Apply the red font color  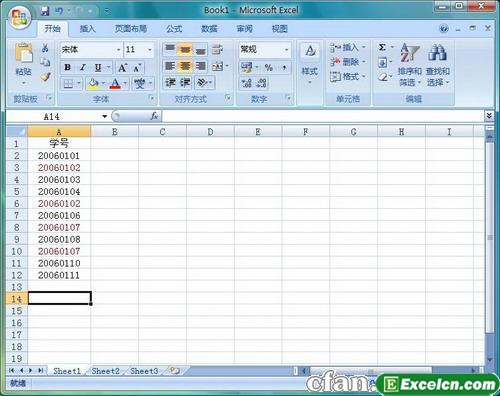tap(115, 83)
